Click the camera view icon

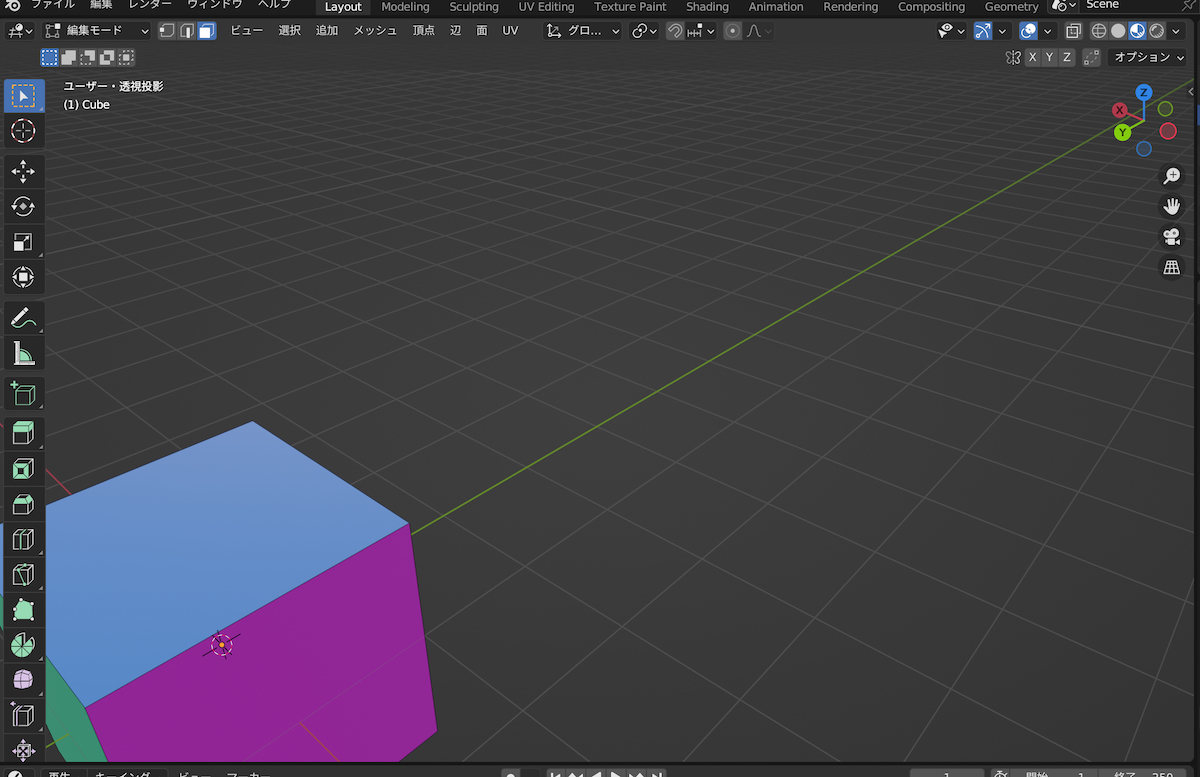tap(1171, 237)
